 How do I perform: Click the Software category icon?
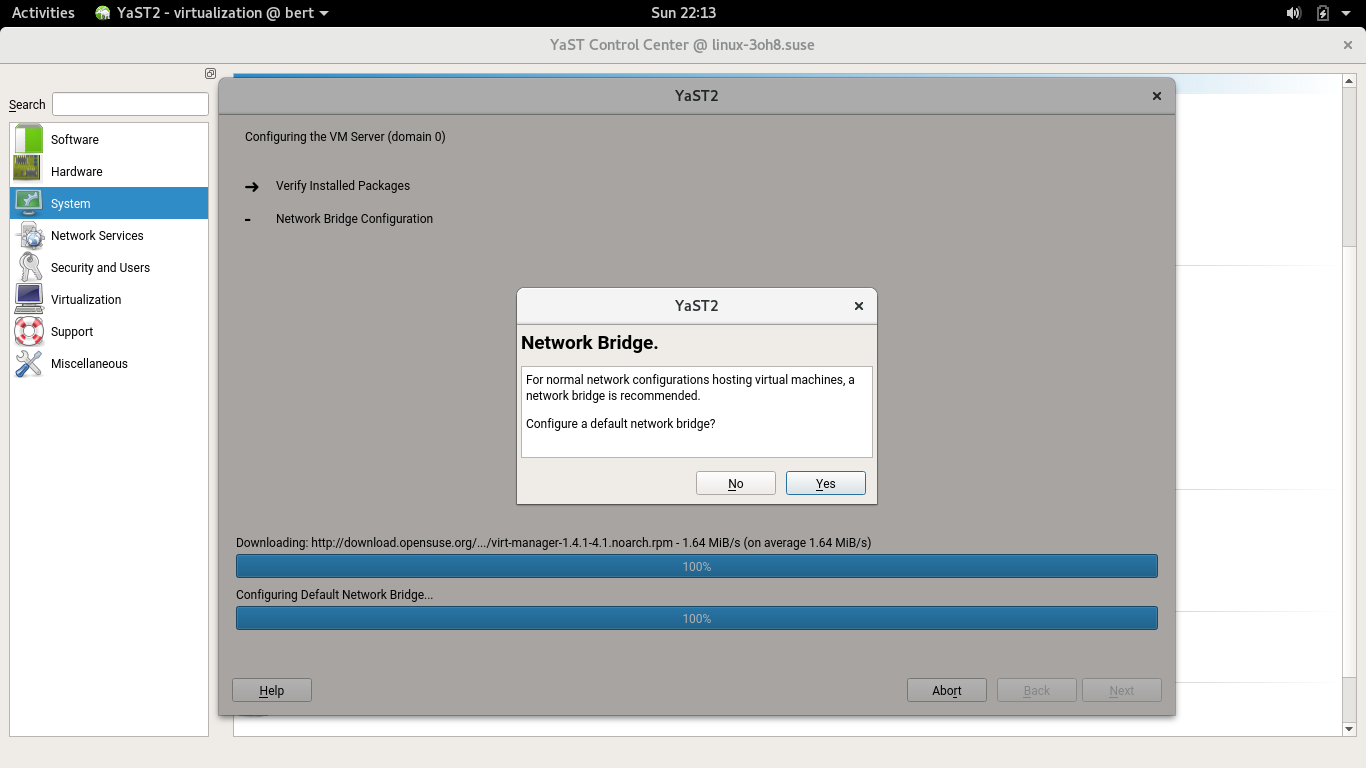tap(29, 139)
